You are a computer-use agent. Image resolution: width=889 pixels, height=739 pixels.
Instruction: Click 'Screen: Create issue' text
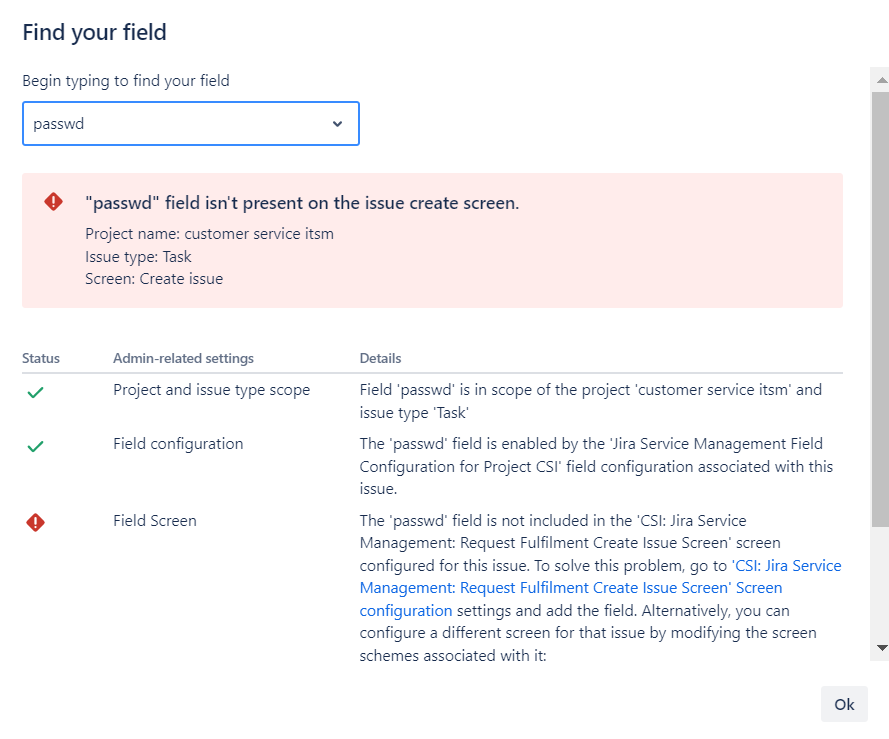tap(154, 279)
